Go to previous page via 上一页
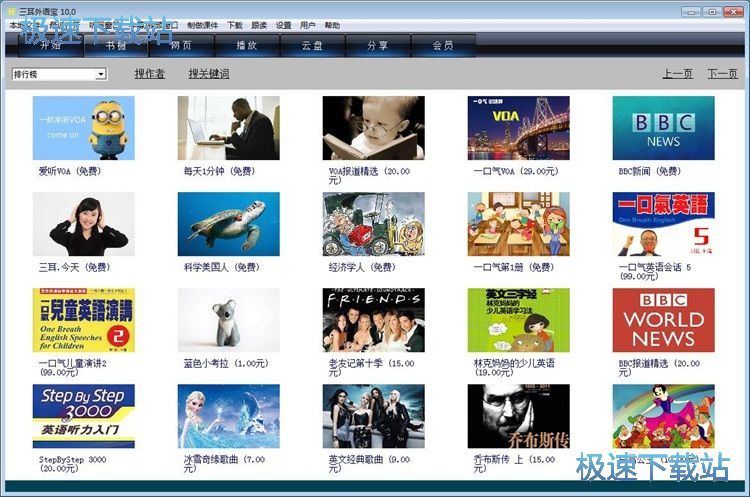Screen dimensions: 750x497 click(x=677, y=74)
